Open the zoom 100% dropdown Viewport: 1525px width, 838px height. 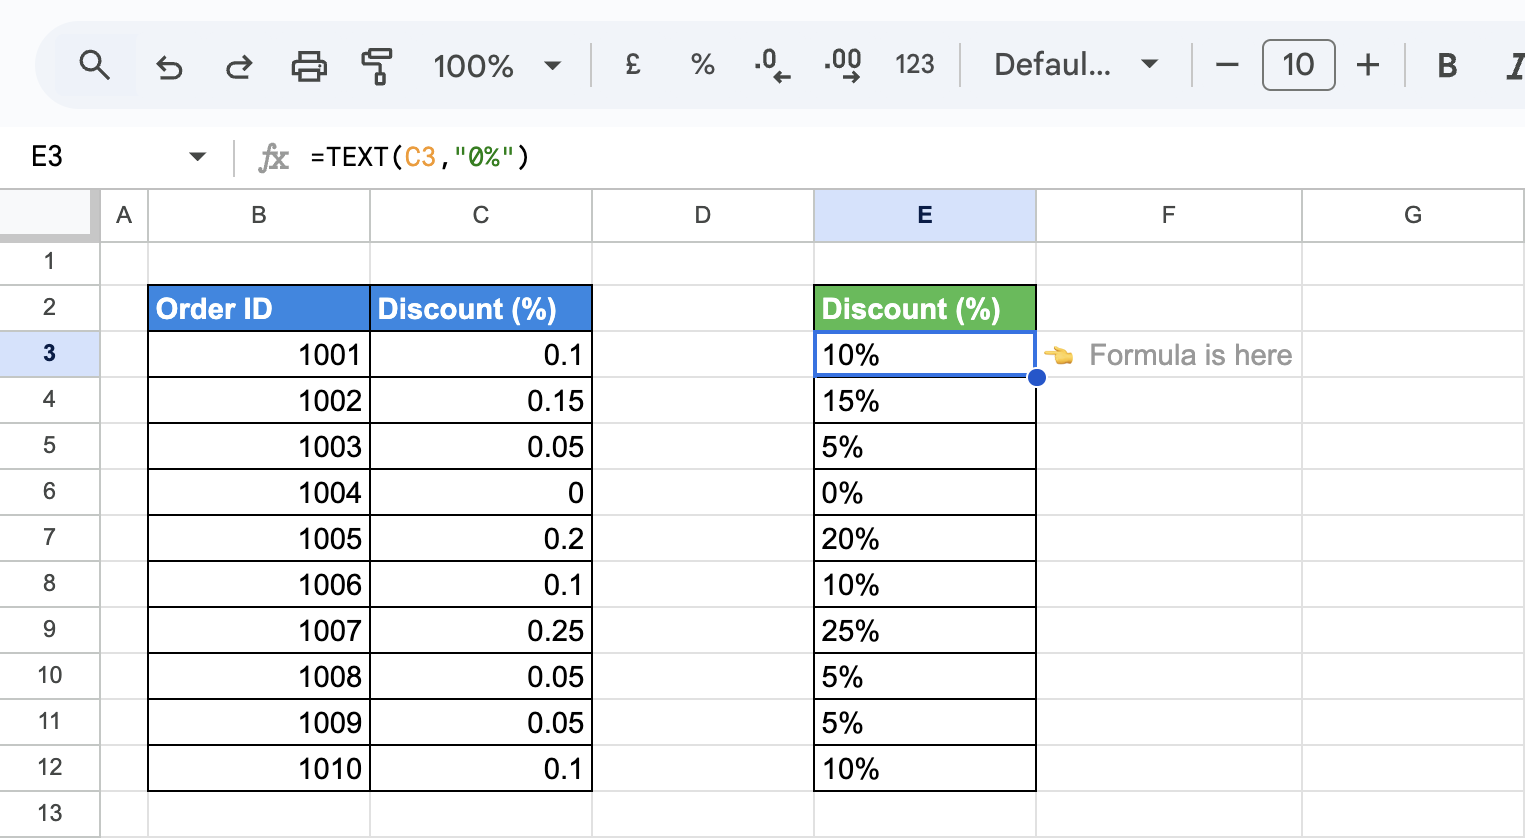point(497,66)
